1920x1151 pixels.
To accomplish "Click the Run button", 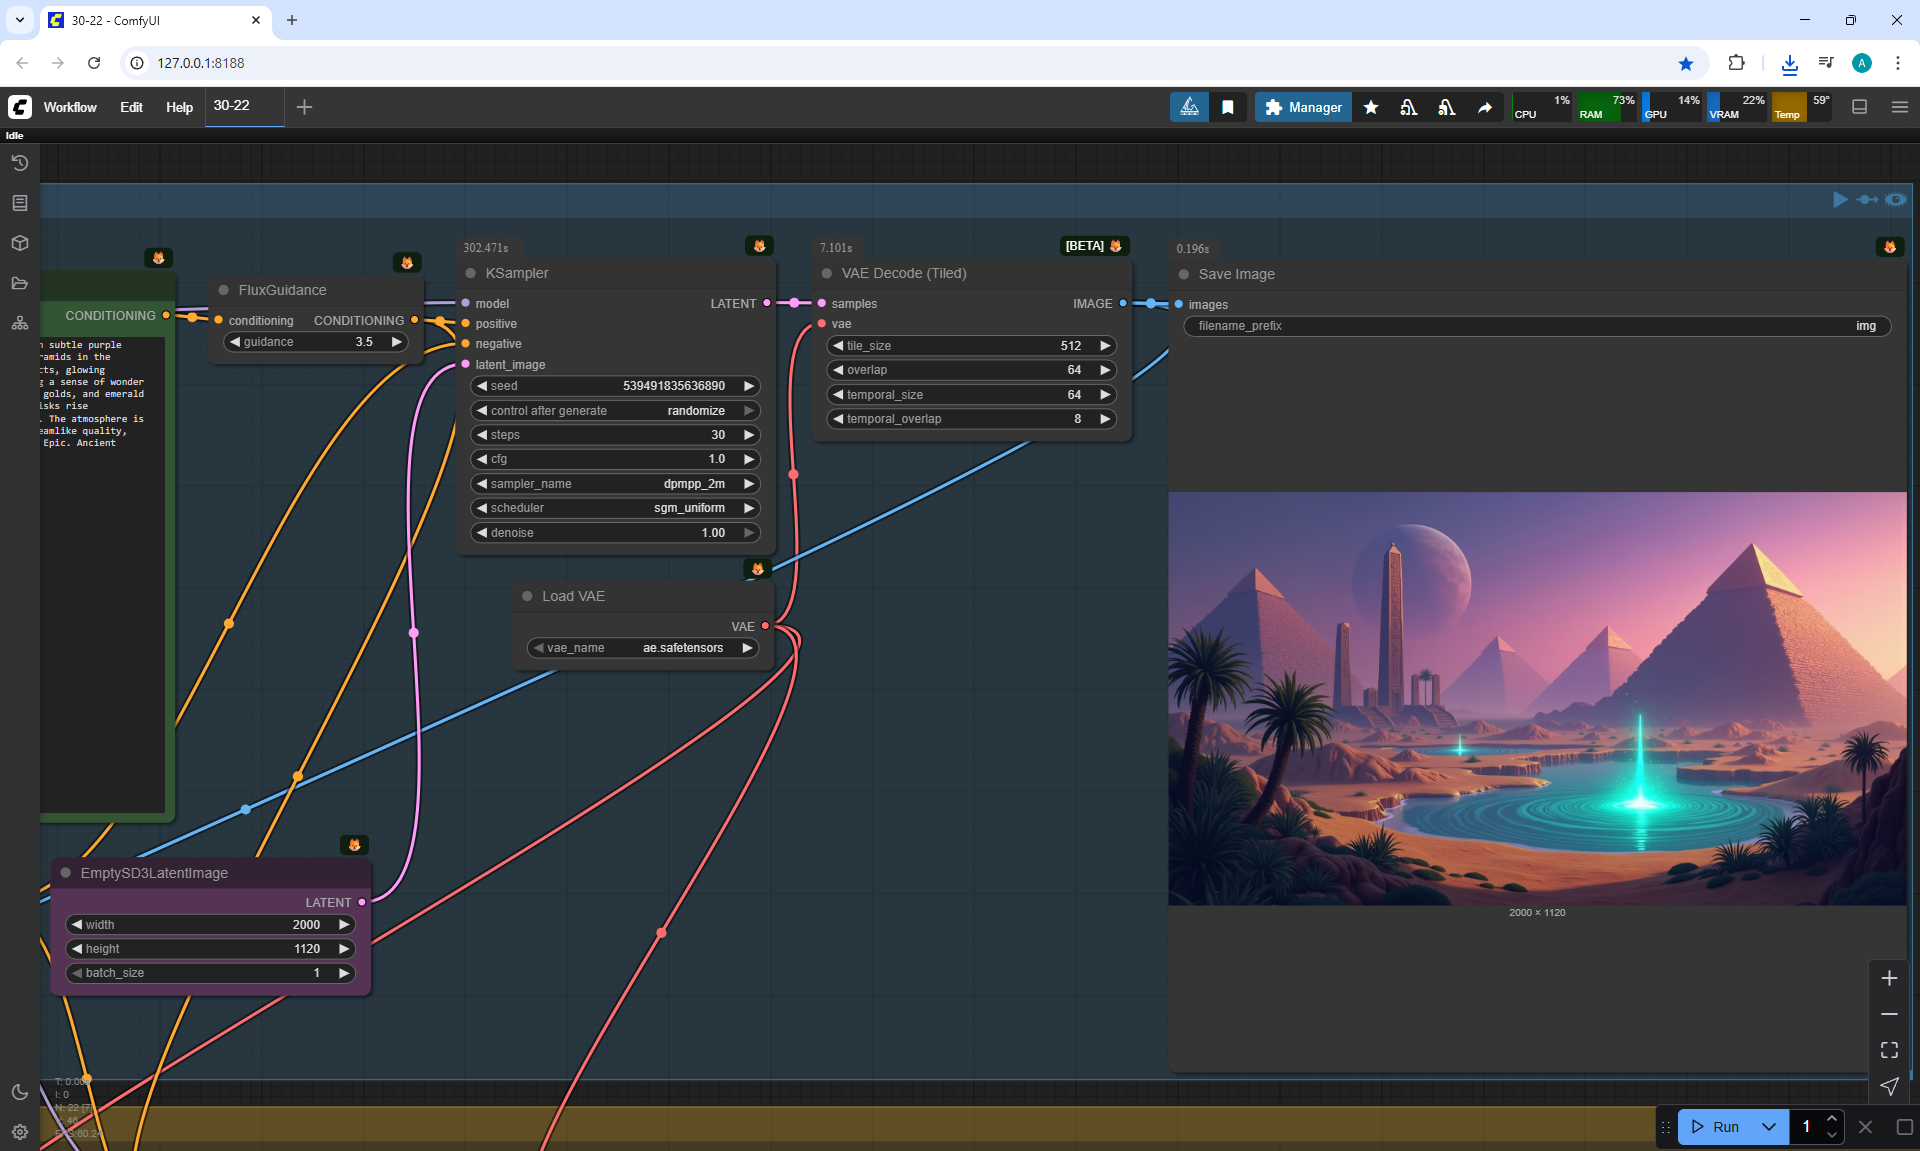I will [x=1716, y=1127].
